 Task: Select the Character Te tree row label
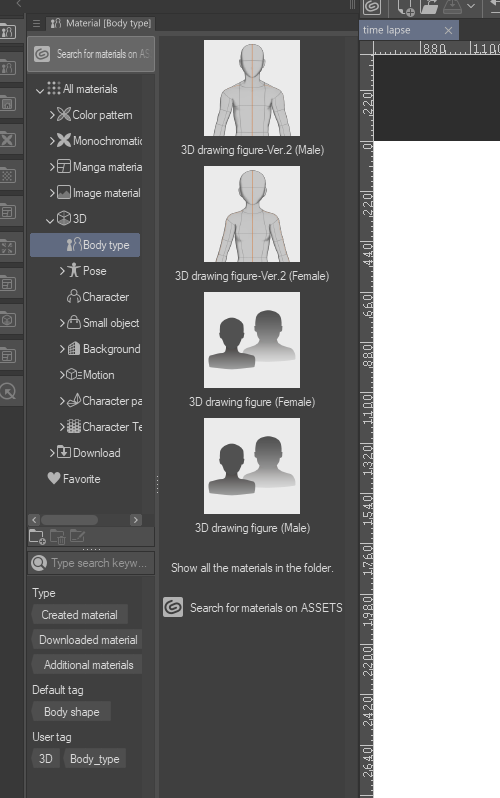(112, 427)
